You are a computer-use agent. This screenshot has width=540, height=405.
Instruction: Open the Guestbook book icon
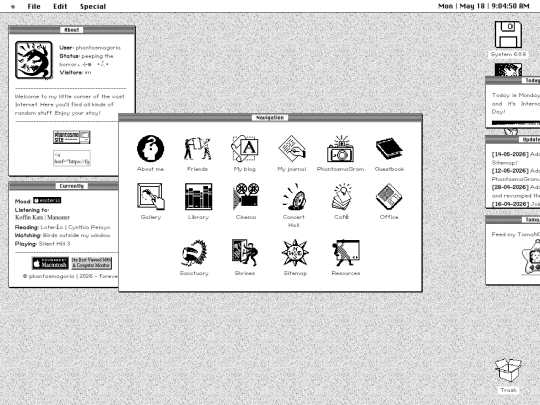[389, 148]
